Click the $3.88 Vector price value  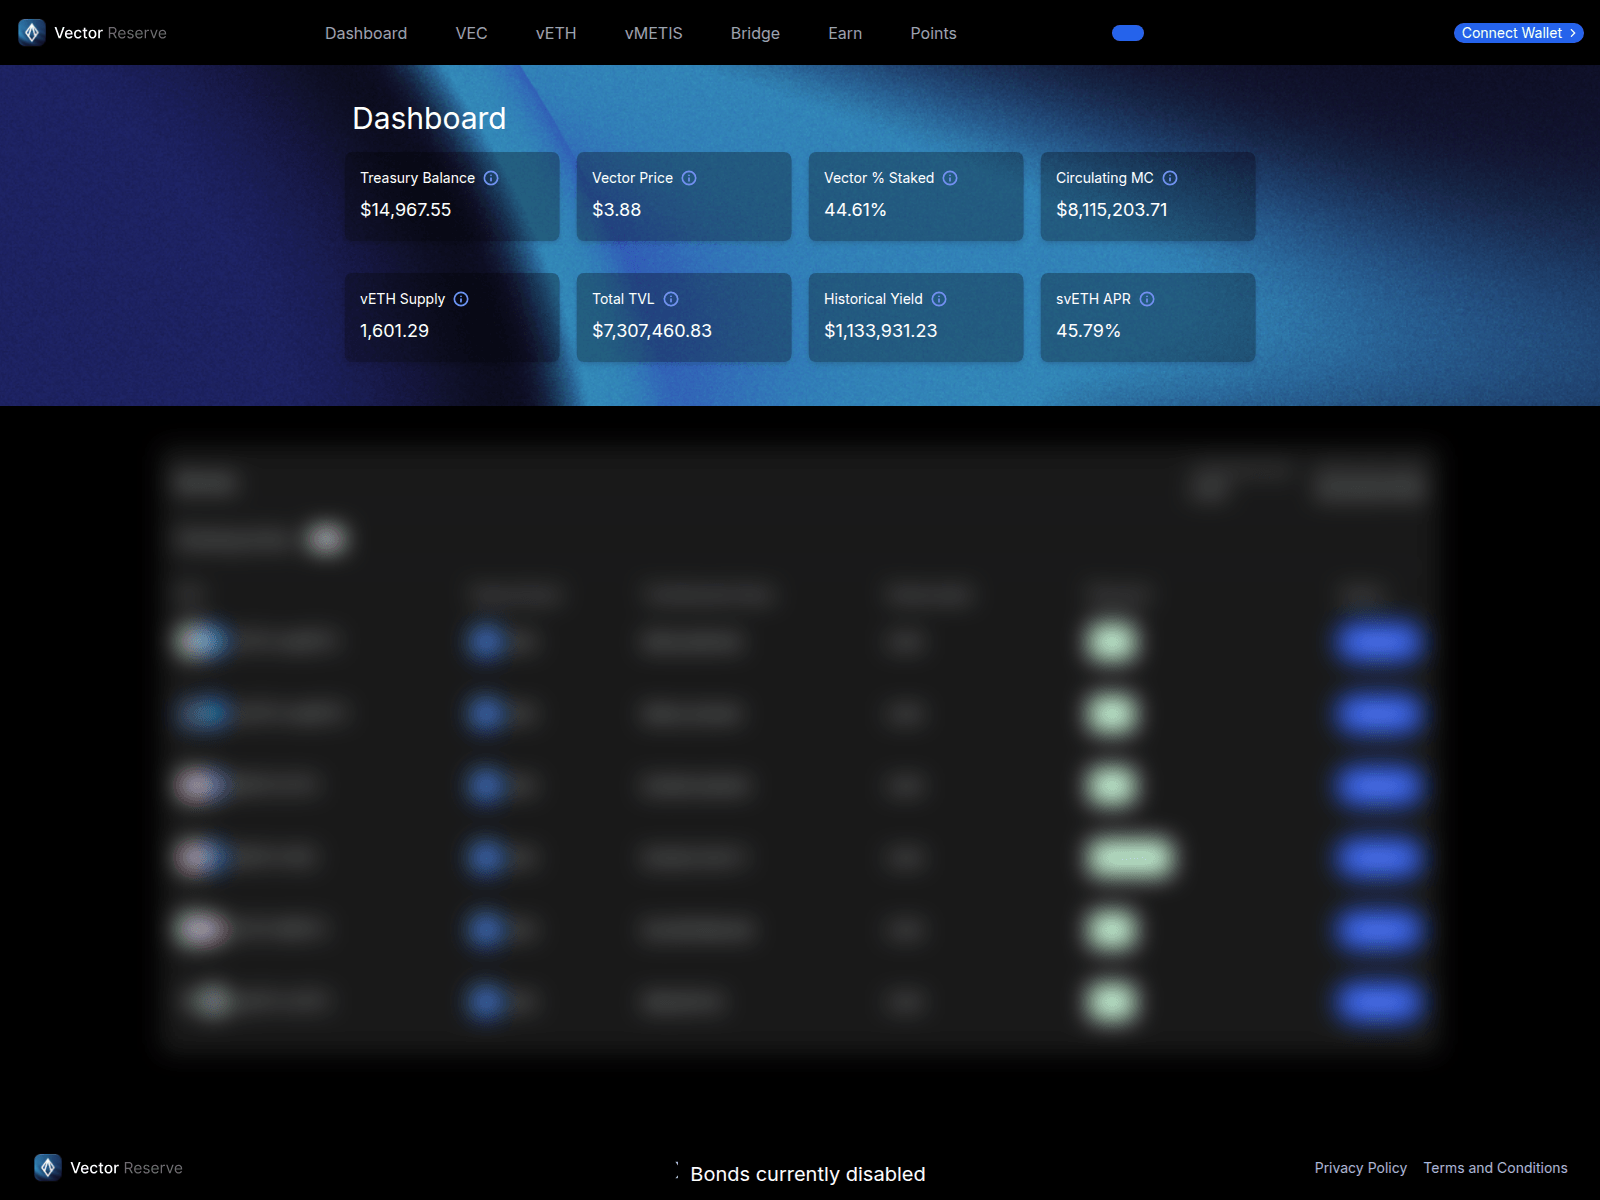617,210
